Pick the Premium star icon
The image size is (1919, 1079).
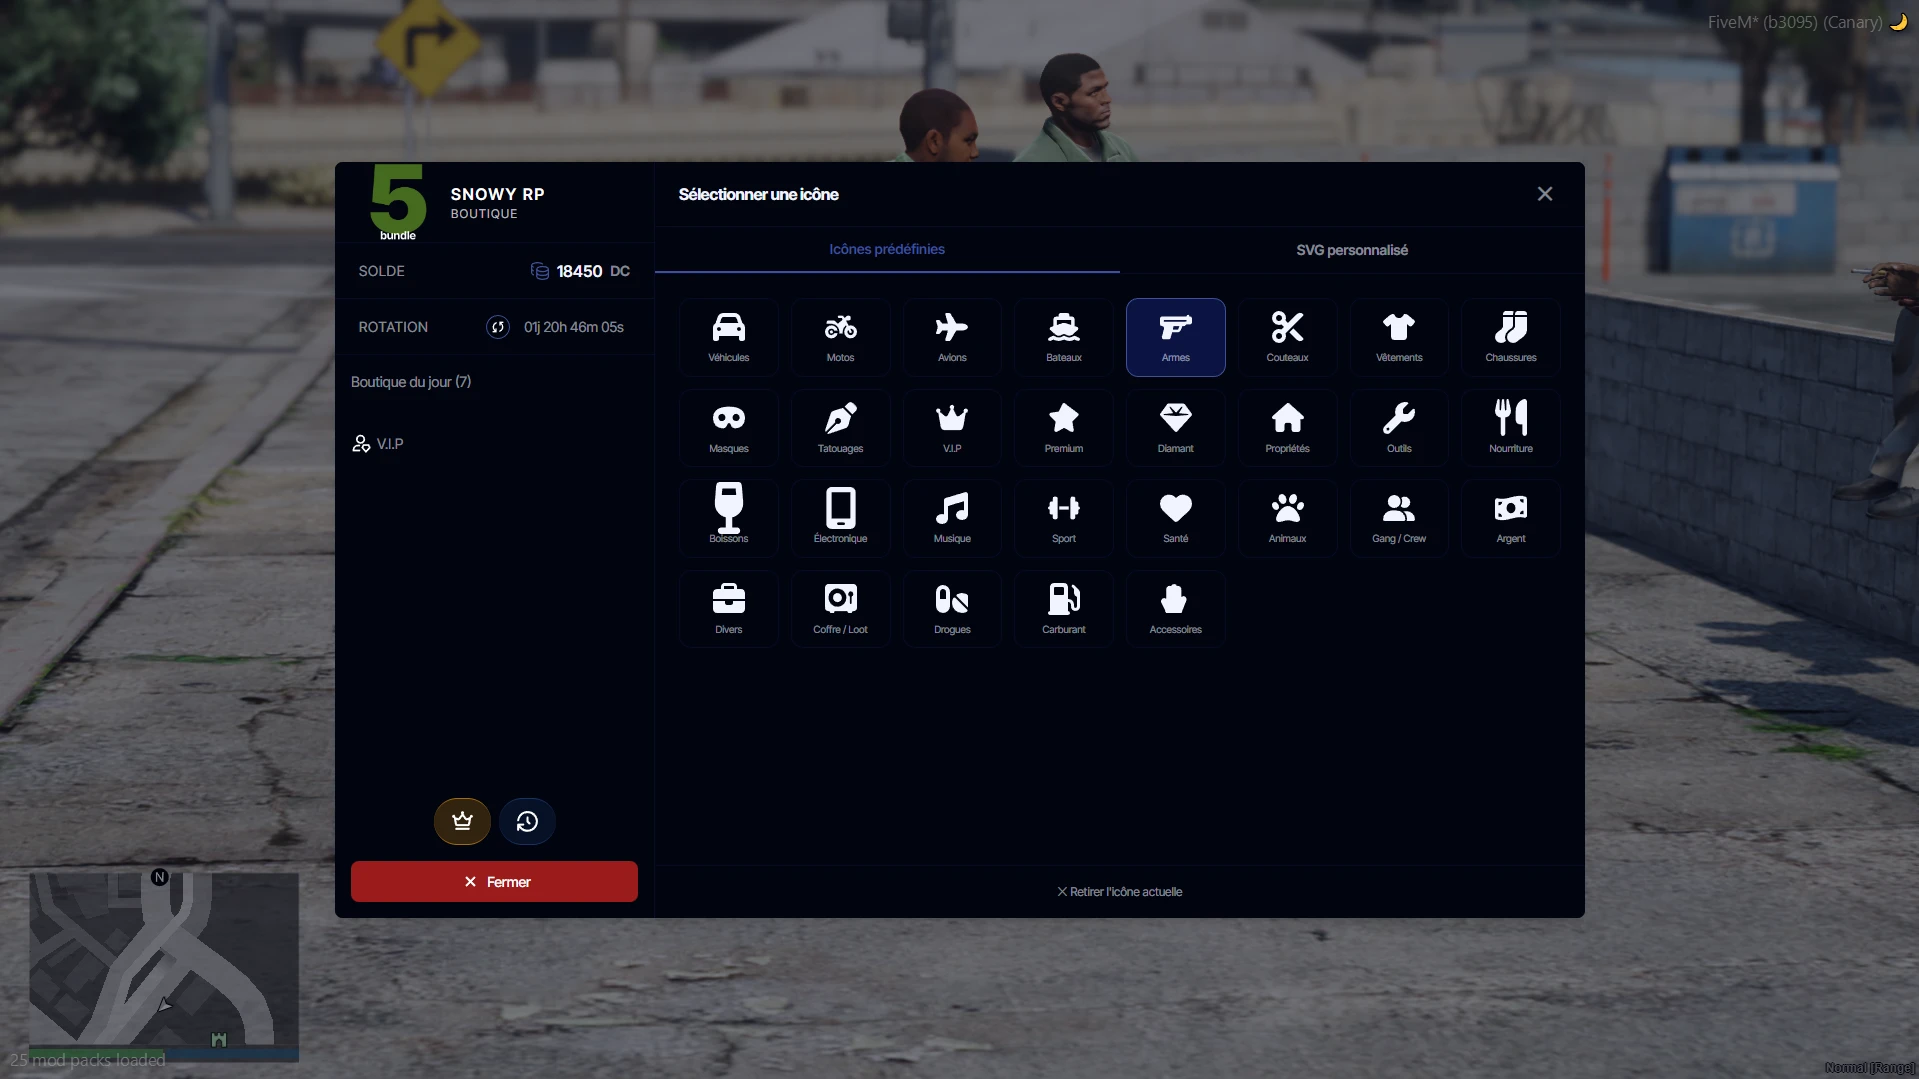click(1064, 428)
